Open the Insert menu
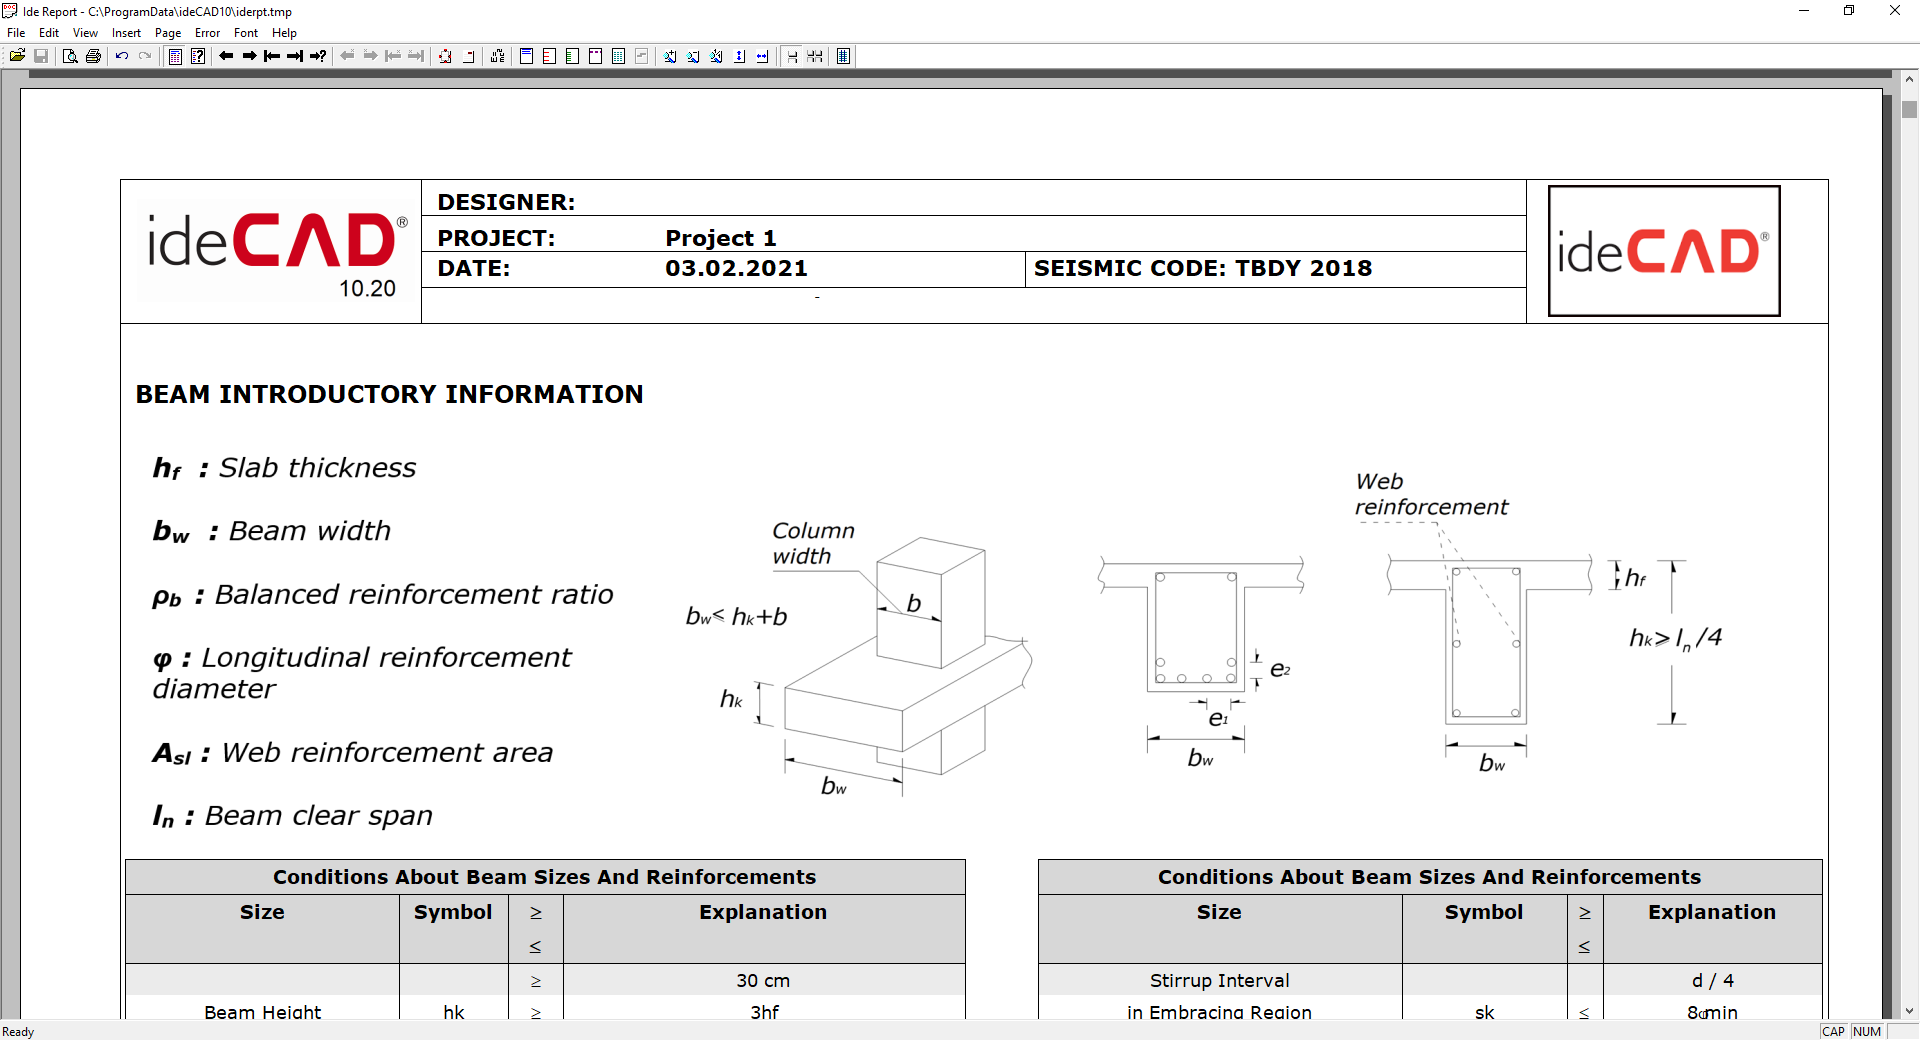 126,33
